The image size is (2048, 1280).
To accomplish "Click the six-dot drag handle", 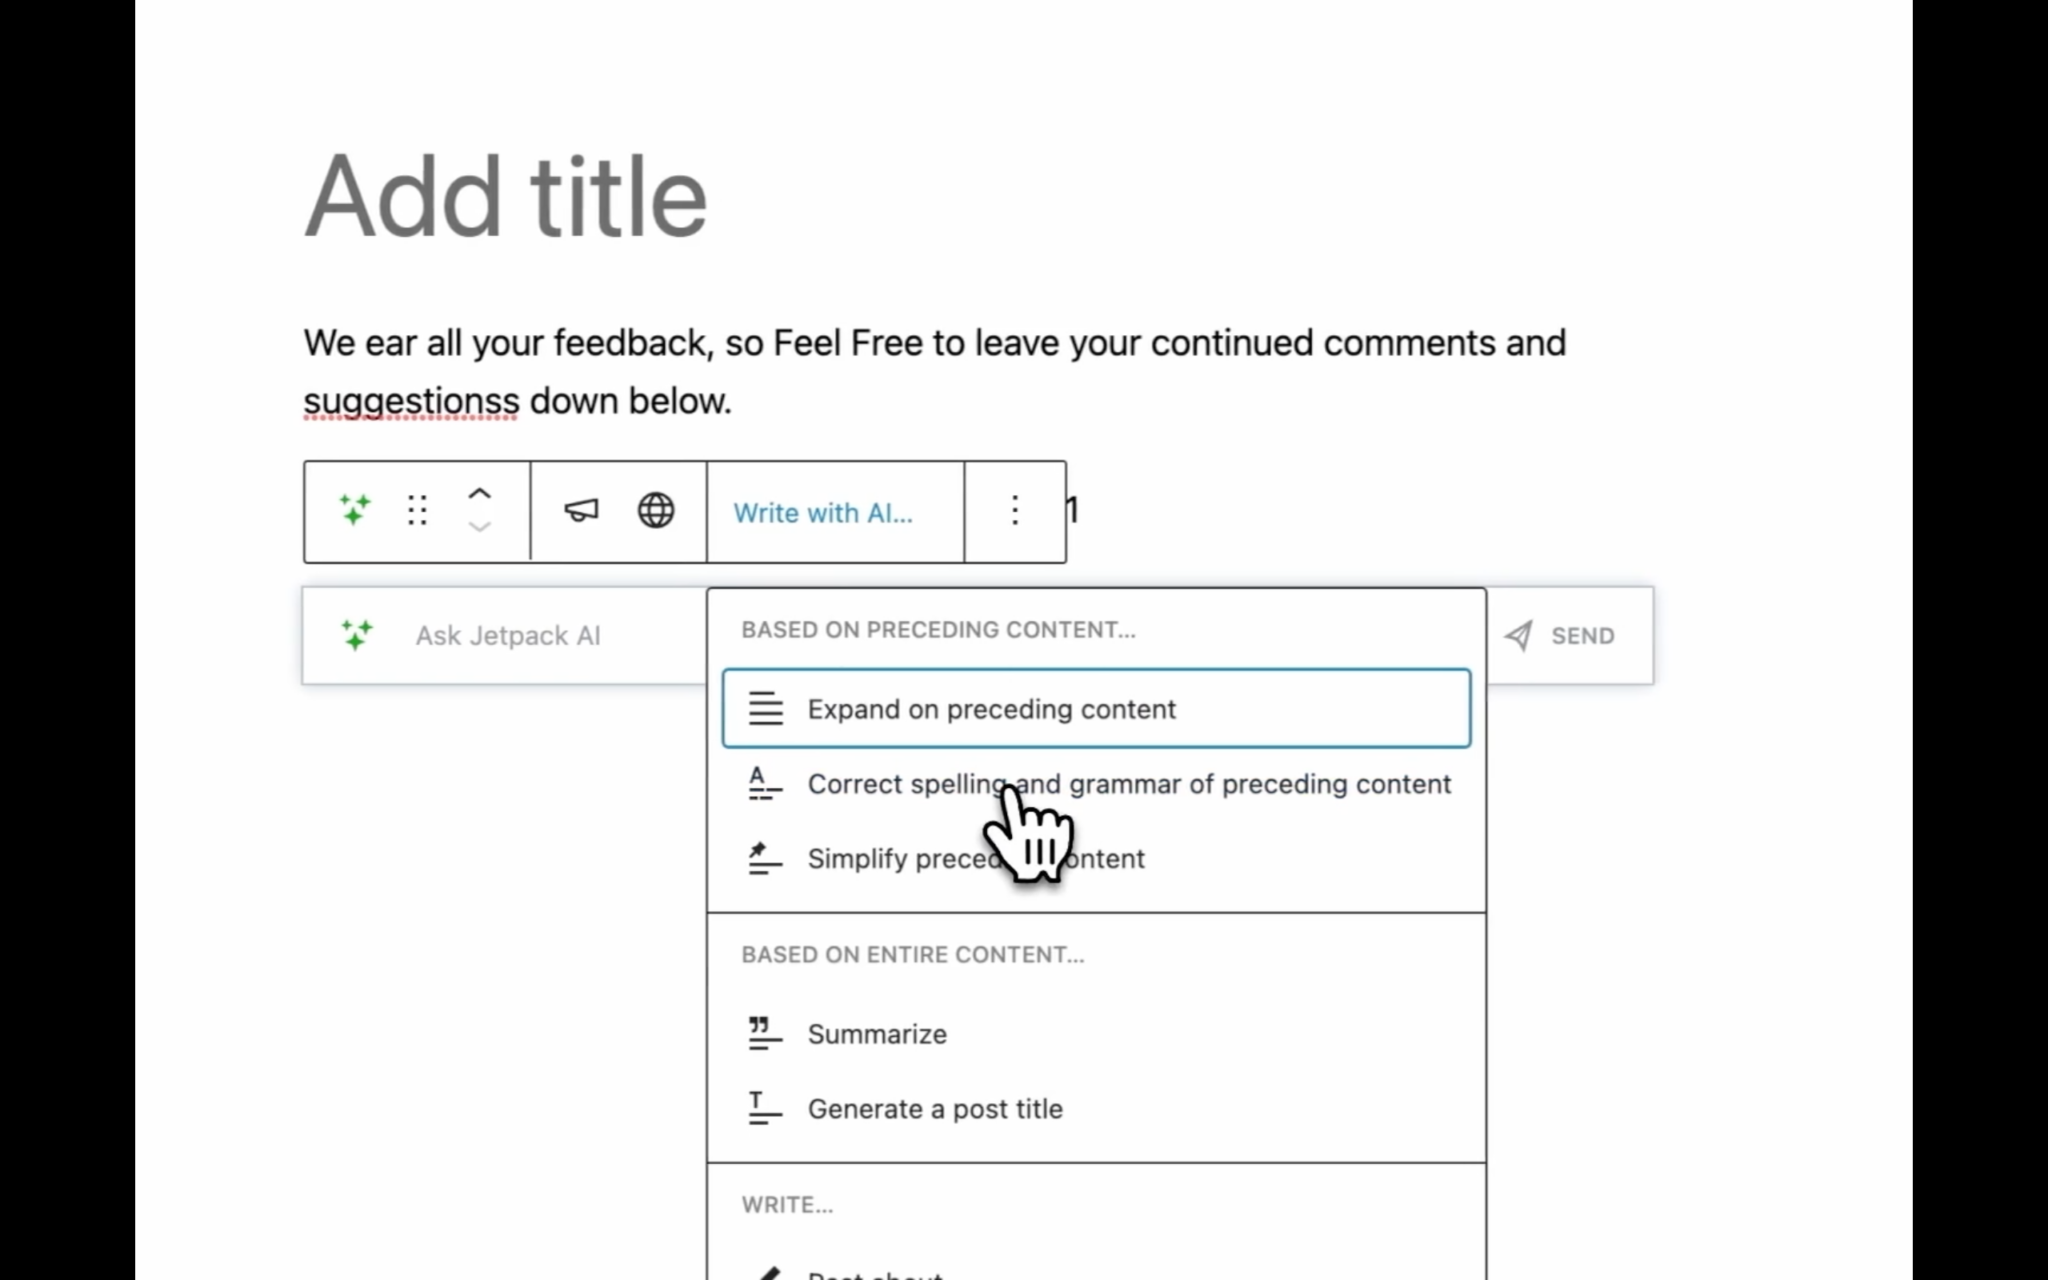I will (417, 511).
